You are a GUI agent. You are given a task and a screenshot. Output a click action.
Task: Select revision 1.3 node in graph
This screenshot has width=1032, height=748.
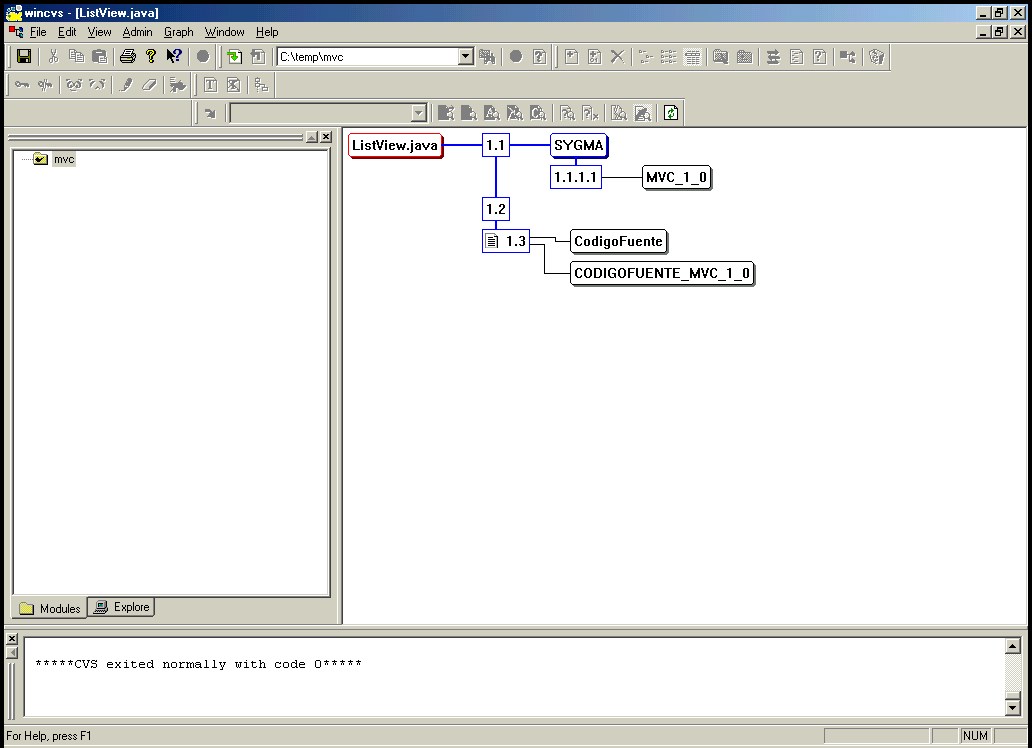pos(506,241)
